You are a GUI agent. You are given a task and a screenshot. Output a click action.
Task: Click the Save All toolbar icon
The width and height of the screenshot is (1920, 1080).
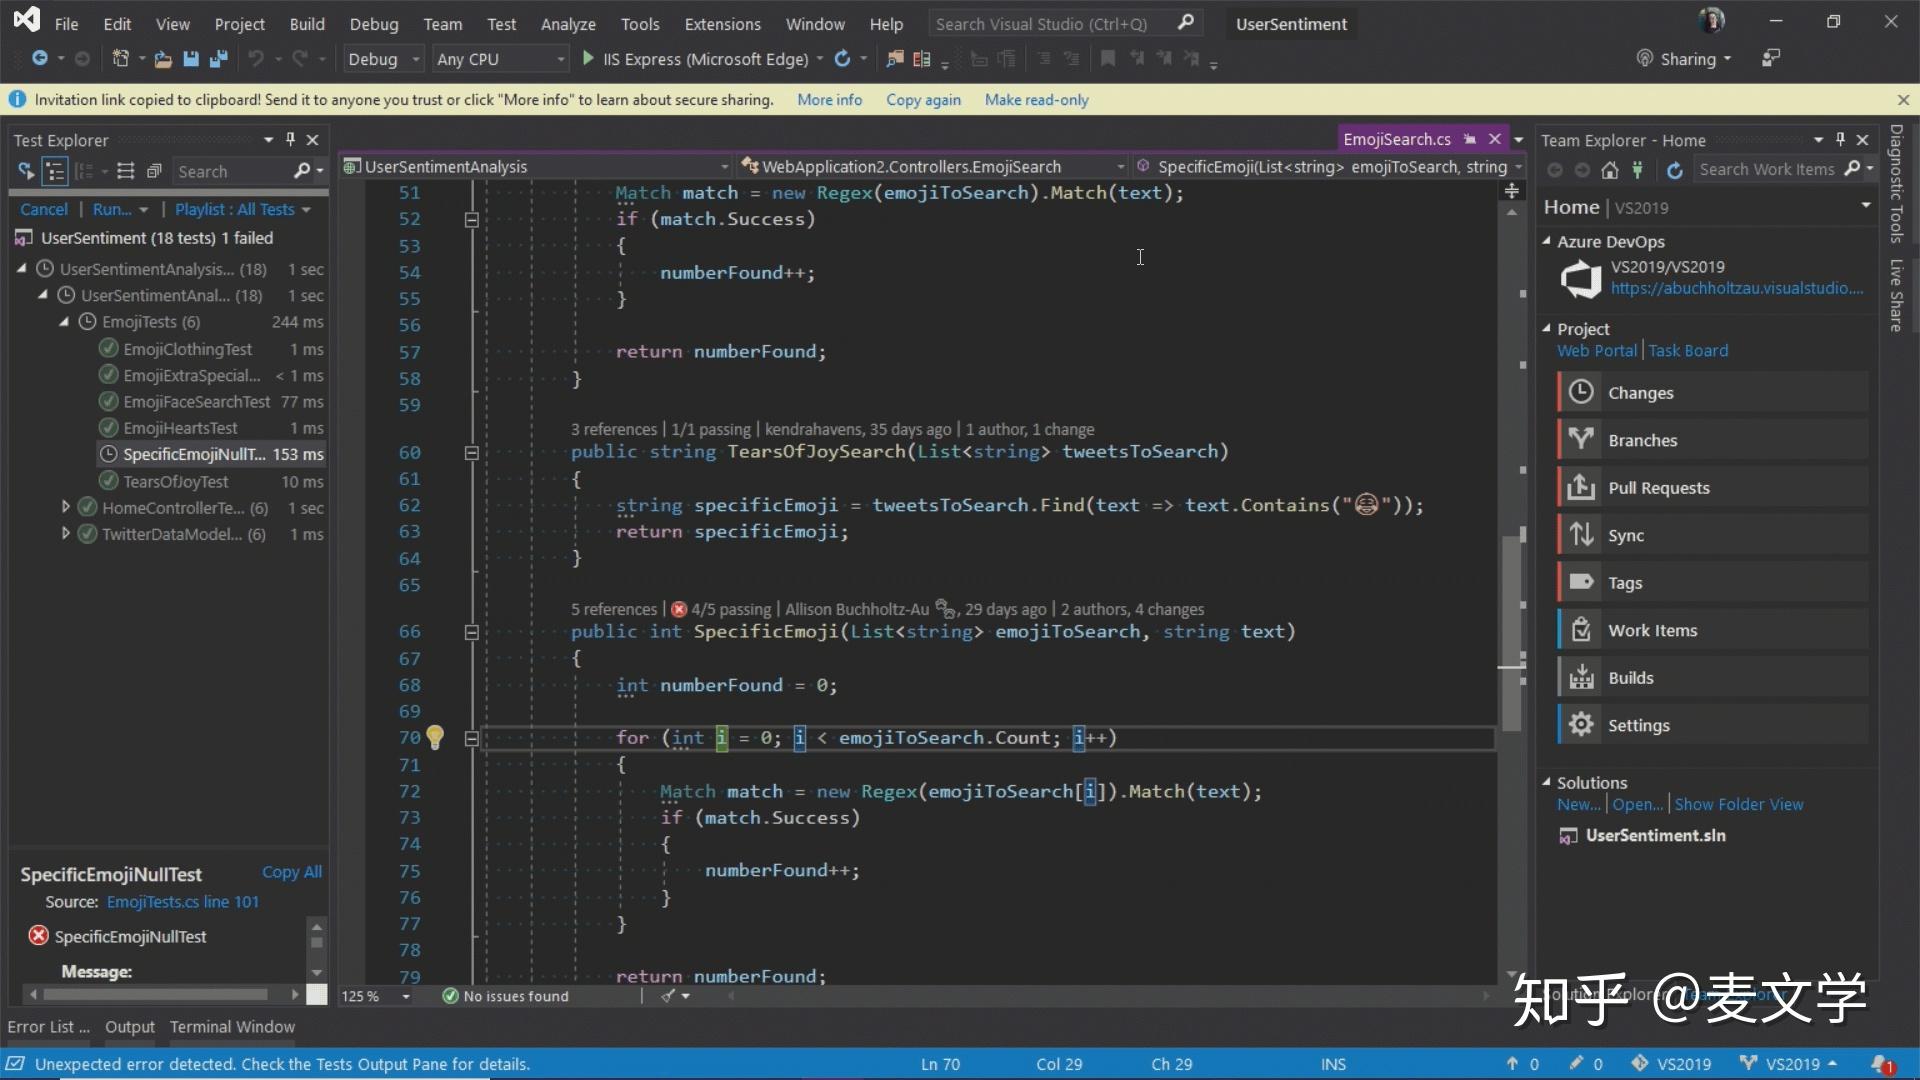[x=218, y=59]
